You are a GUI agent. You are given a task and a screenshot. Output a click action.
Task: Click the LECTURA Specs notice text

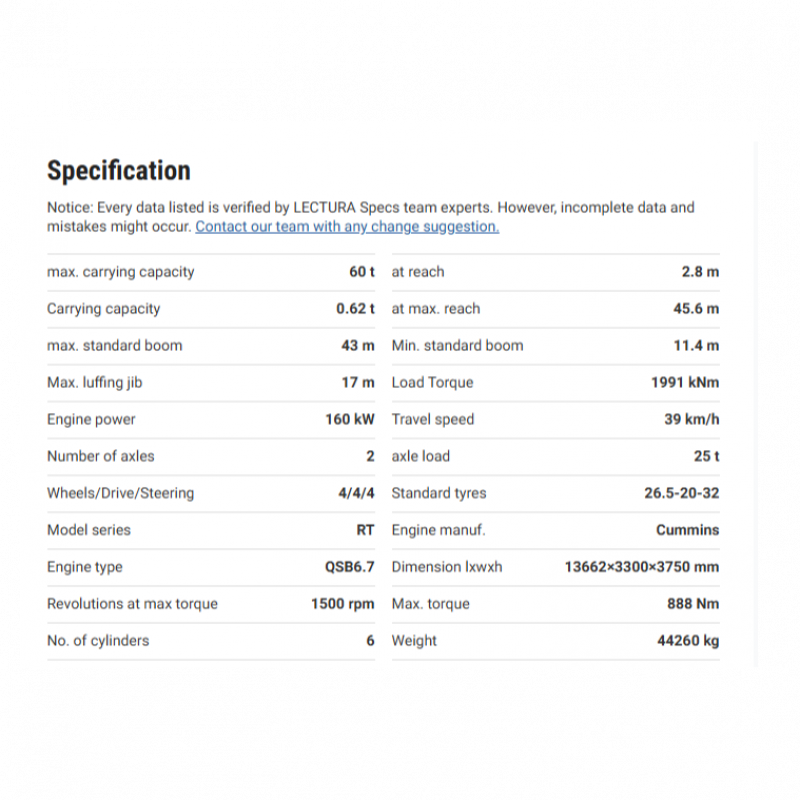(370, 208)
